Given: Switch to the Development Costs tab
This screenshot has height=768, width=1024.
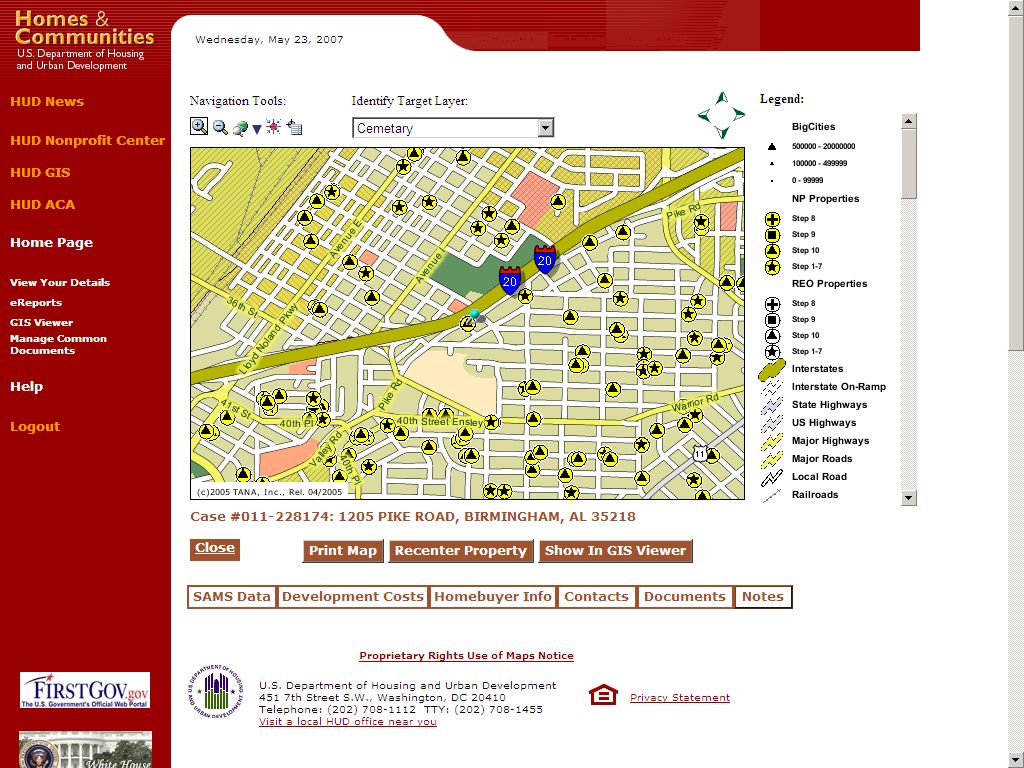Looking at the screenshot, I should (353, 597).
